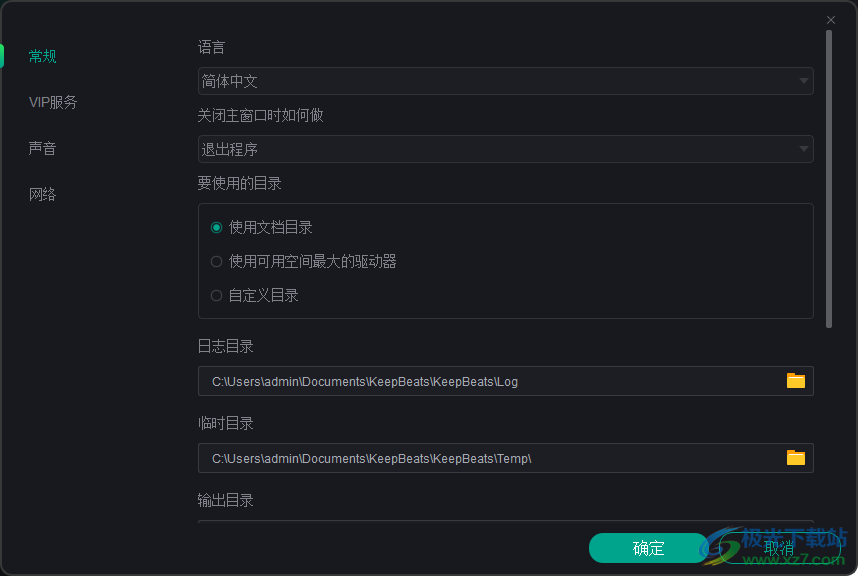The height and width of the screenshot is (576, 858).
Task: Expand the 关闭主窗口时如何做 dropdown
Action: coord(505,148)
